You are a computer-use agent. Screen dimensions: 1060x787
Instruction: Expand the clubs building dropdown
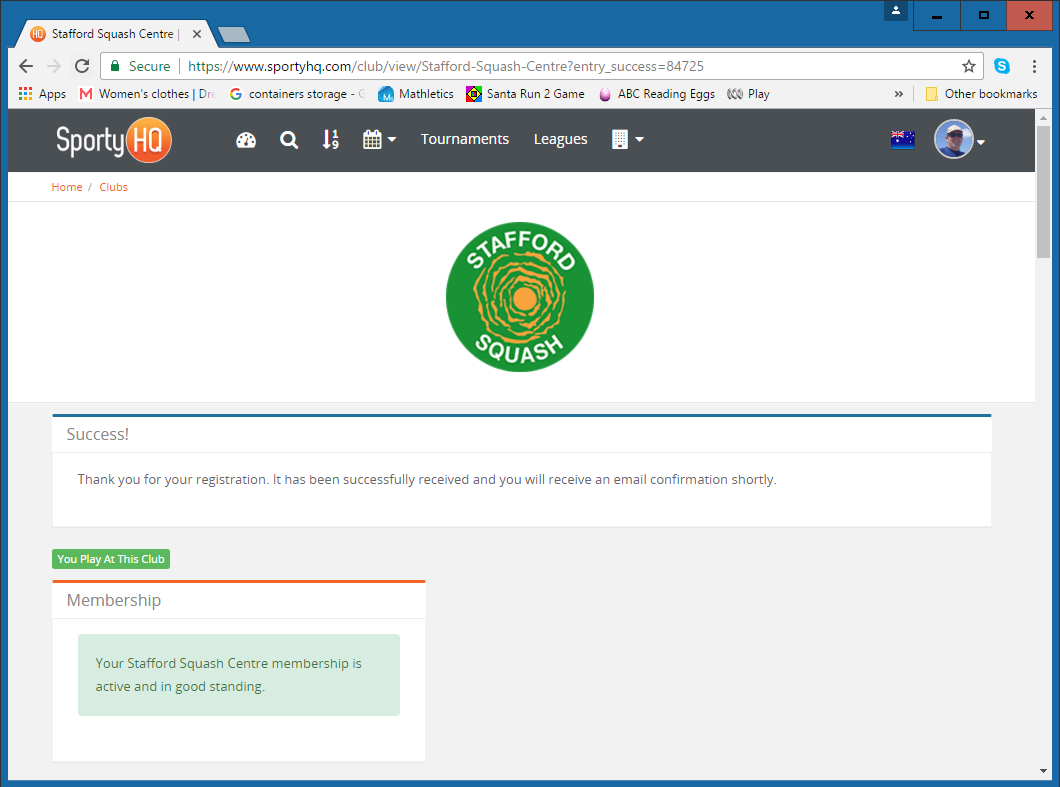click(x=627, y=140)
